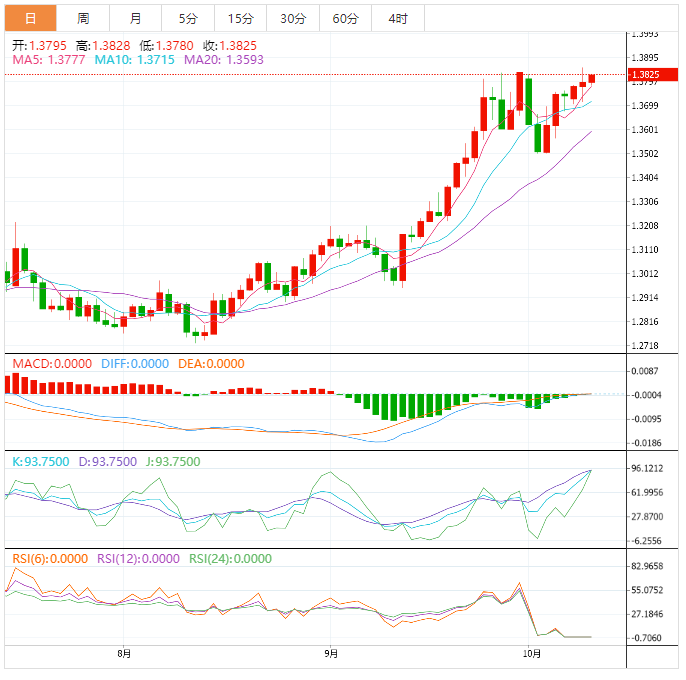Viewport: 686px width, 680px height.
Task: Click the 9月 date axis marker
Action: click(331, 654)
